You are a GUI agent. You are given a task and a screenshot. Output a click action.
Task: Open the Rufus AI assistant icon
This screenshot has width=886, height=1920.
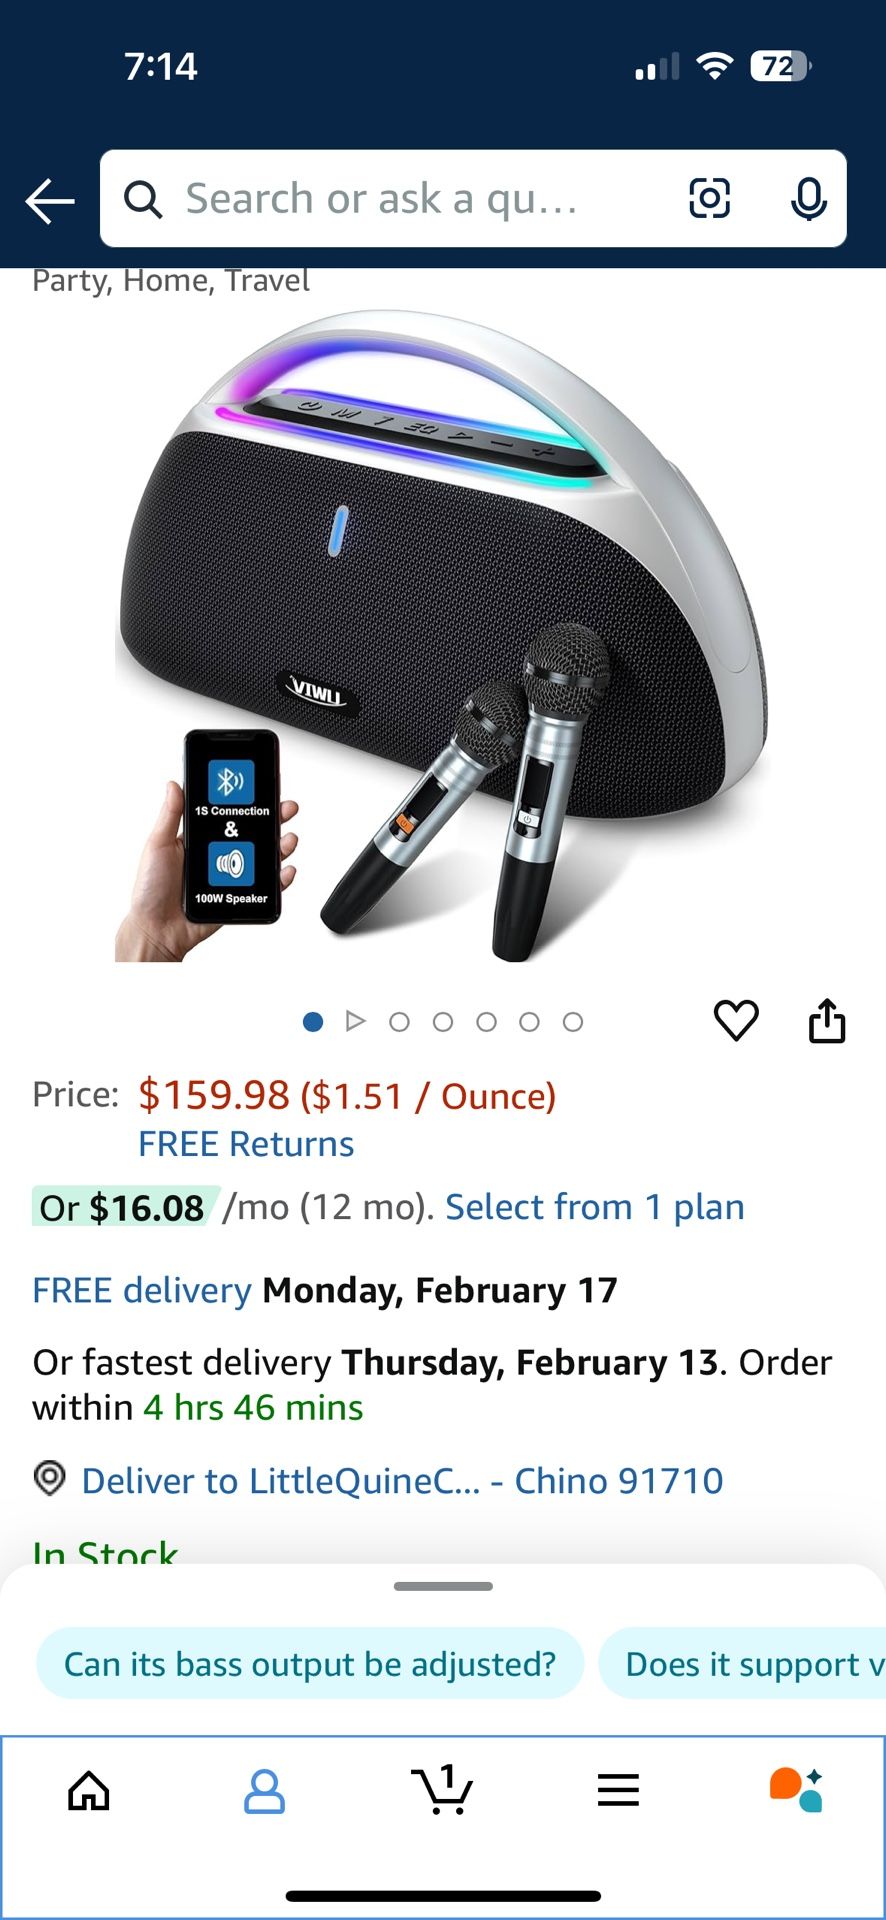pos(796,1790)
